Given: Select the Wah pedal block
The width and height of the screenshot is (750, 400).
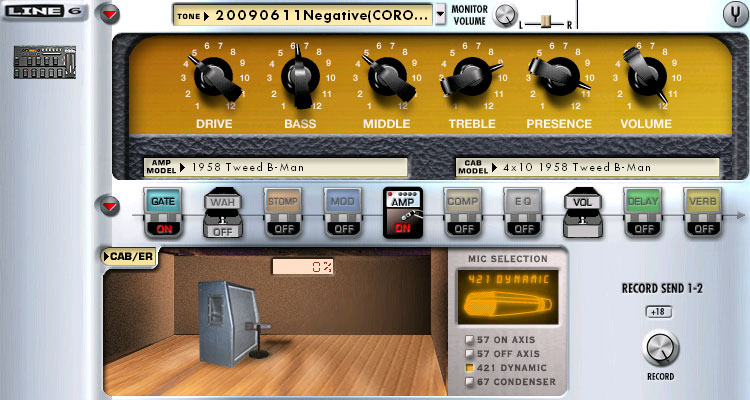Looking at the screenshot, I should point(223,202).
